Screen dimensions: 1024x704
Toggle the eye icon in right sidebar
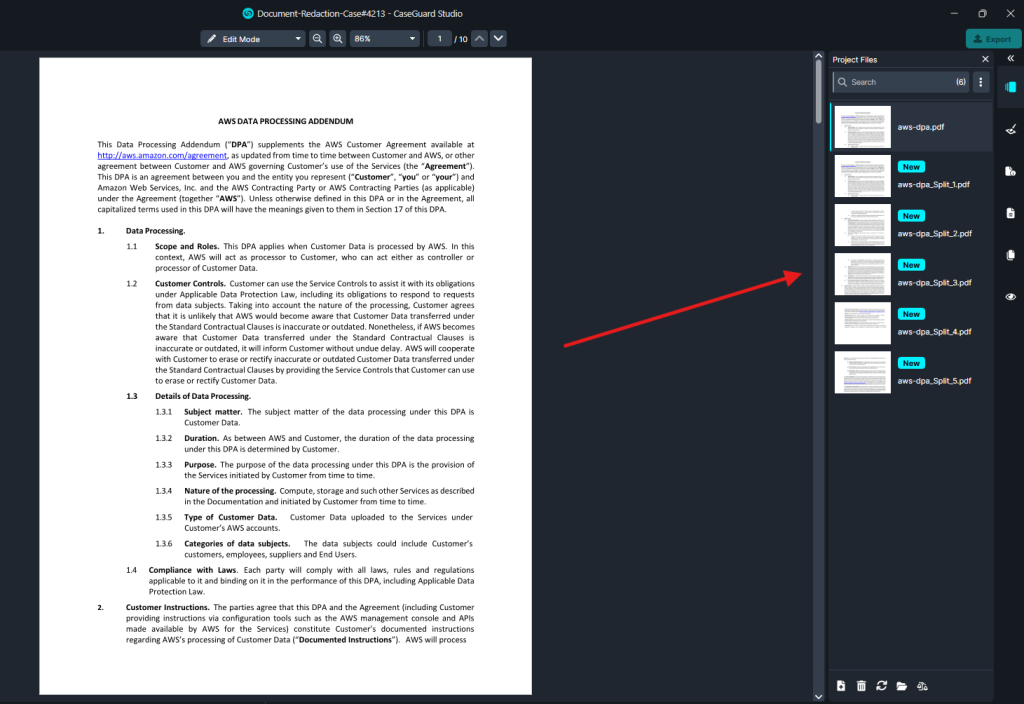coord(1010,297)
